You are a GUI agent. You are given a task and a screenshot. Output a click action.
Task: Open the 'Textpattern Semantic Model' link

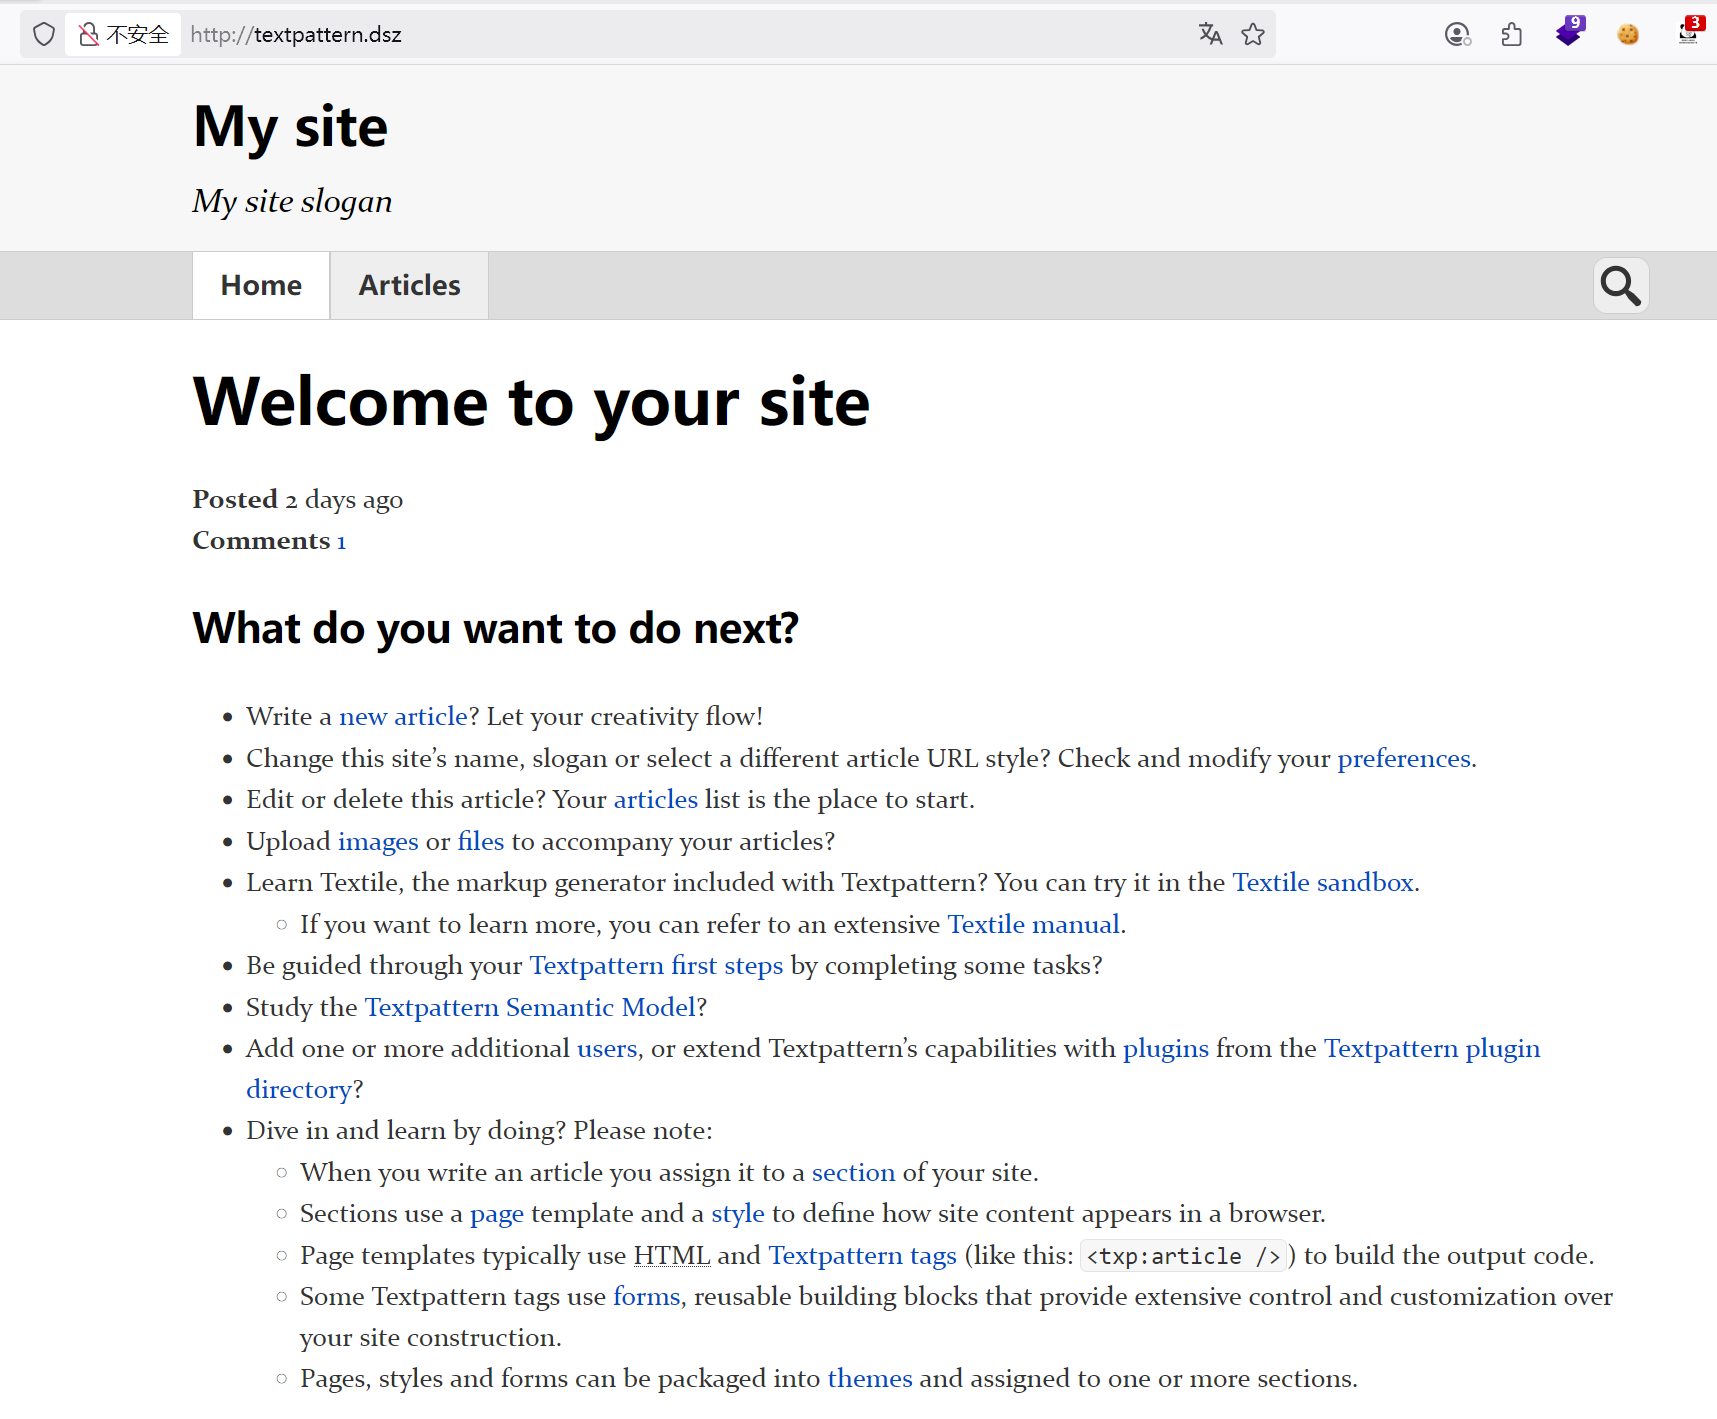pyautogui.click(x=530, y=1008)
